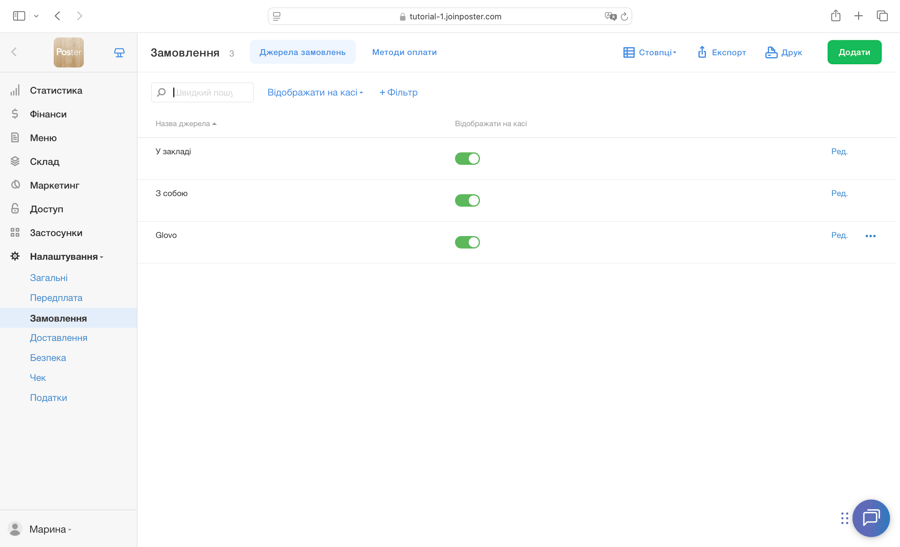Open a new browser tab with plus icon
This screenshot has width=900, height=547.
858,16
